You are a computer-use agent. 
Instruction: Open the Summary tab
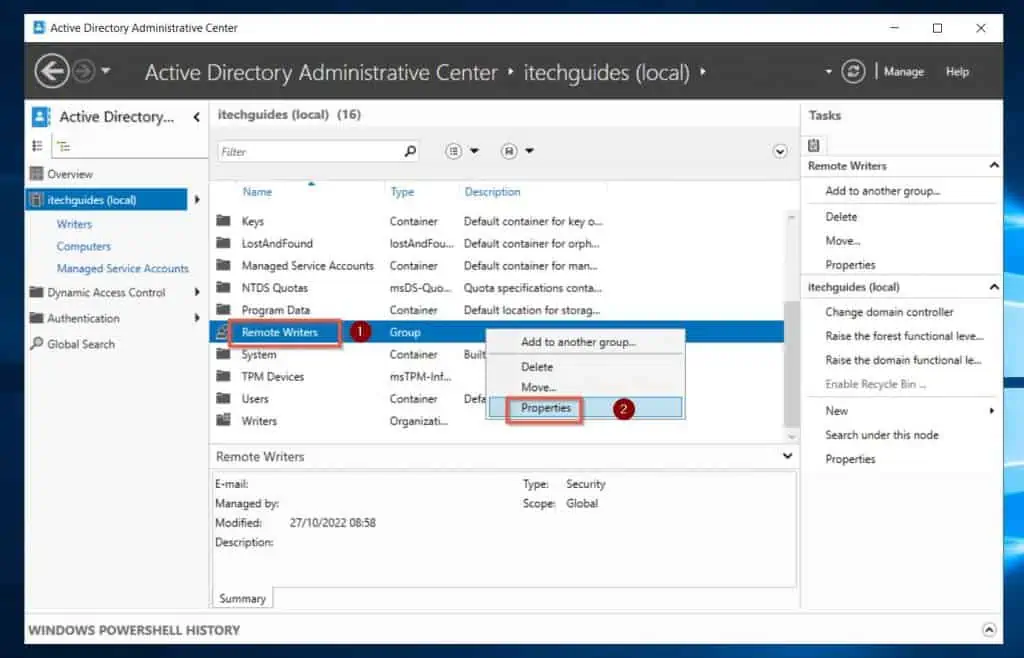pos(242,599)
